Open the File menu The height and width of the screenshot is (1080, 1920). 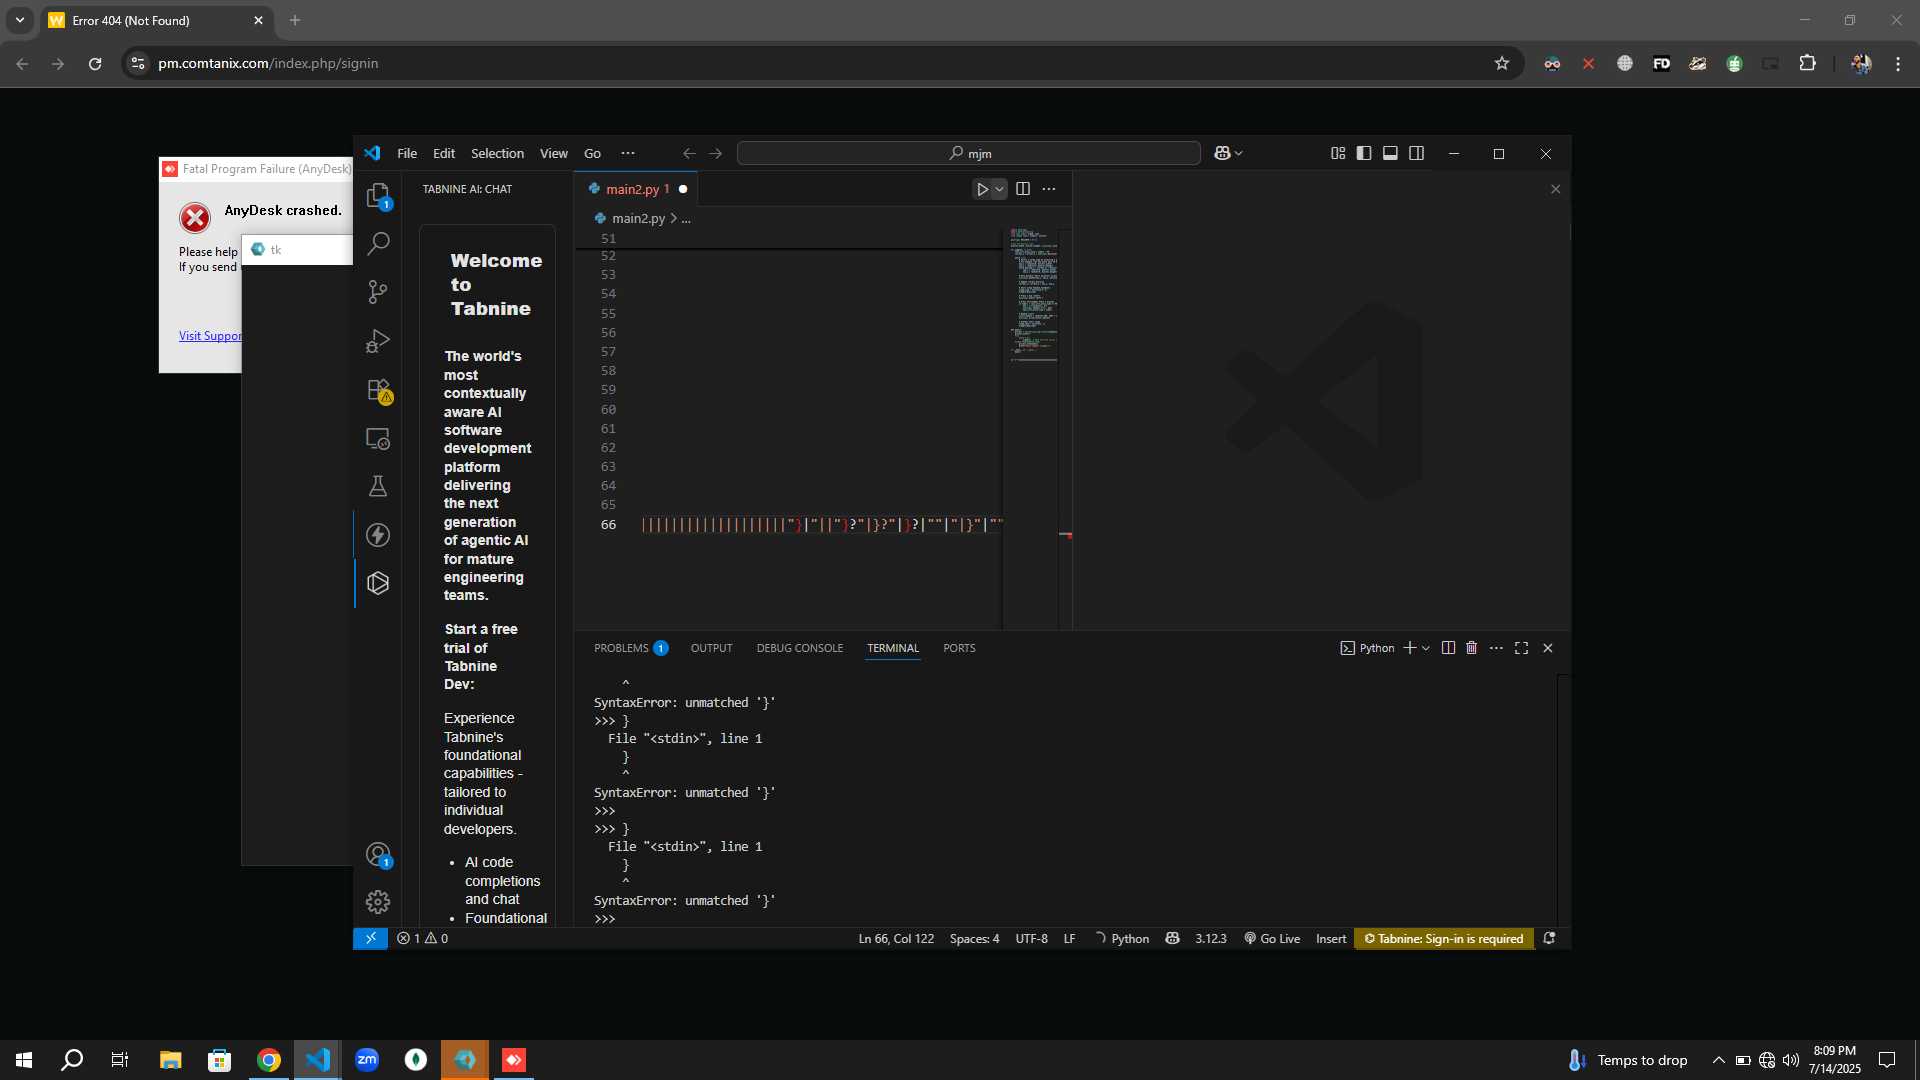click(x=407, y=153)
